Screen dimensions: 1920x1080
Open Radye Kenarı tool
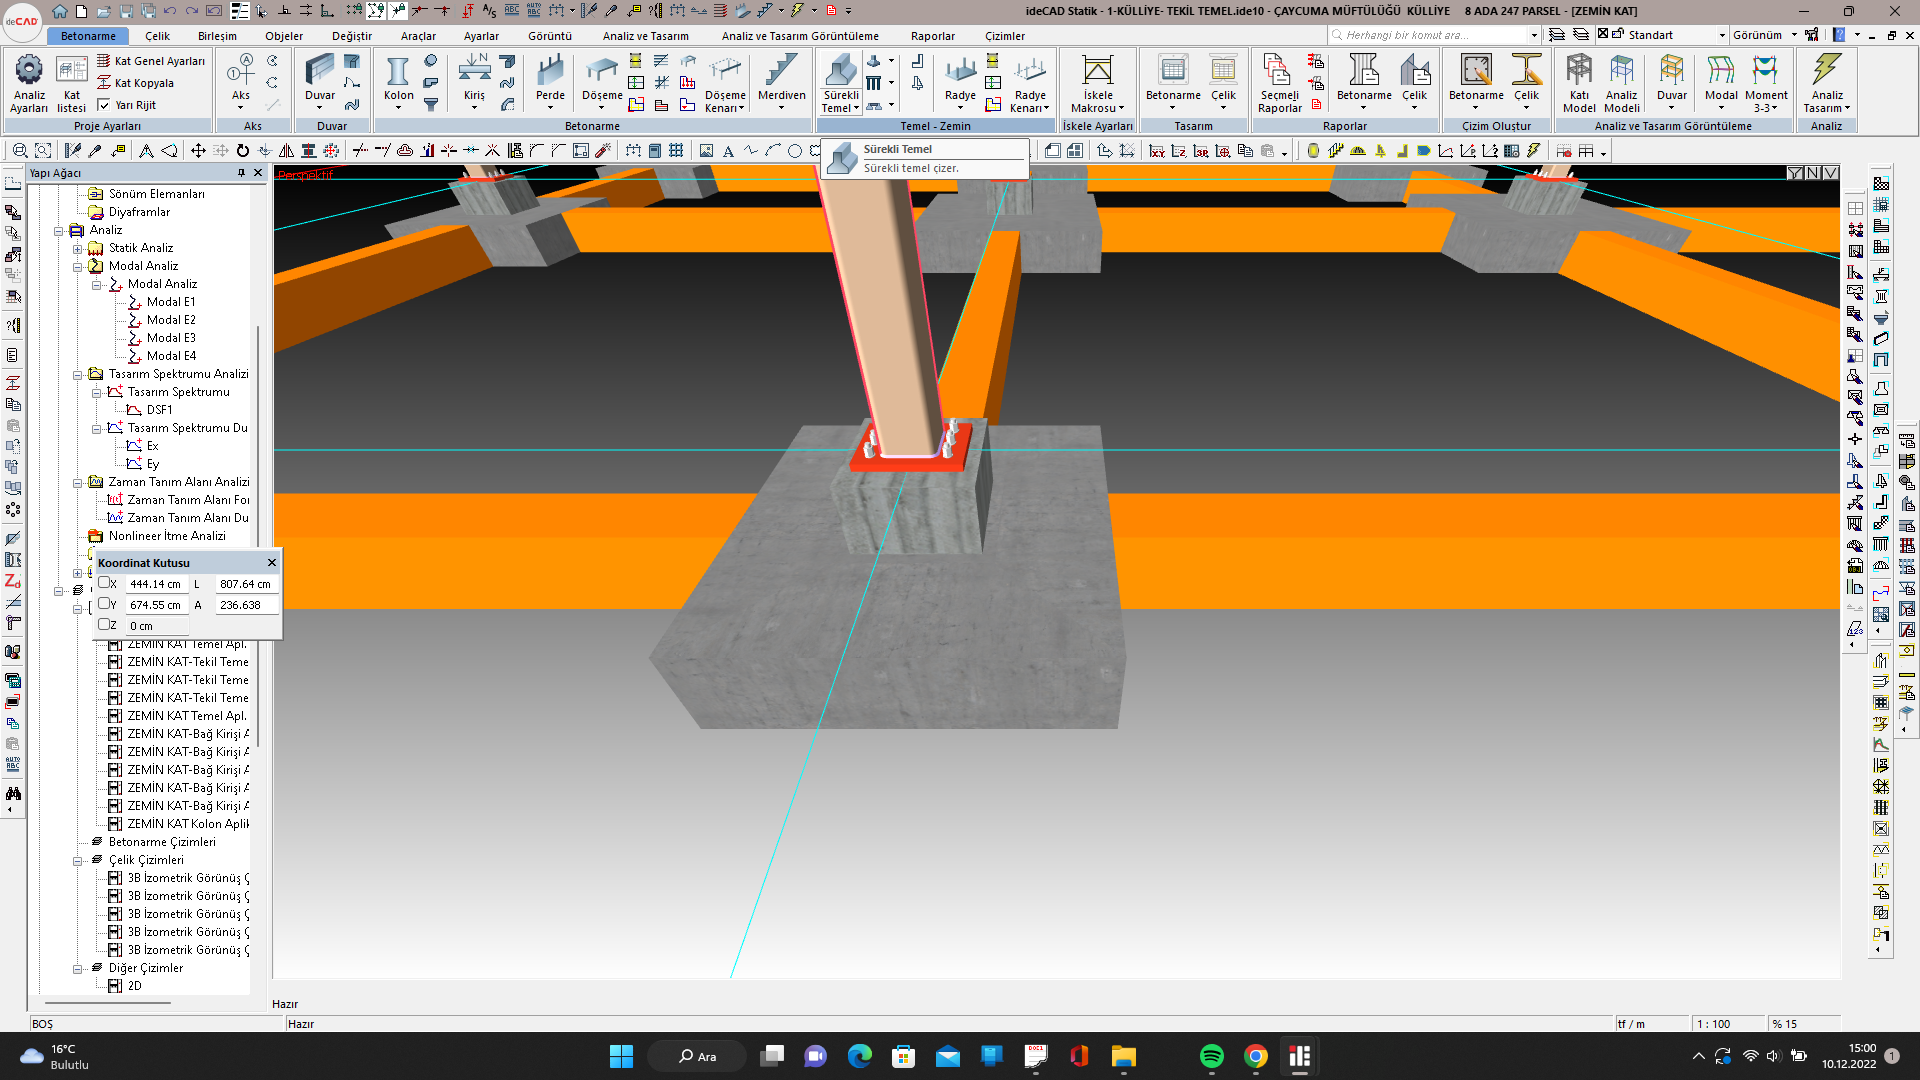click(x=1030, y=83)
